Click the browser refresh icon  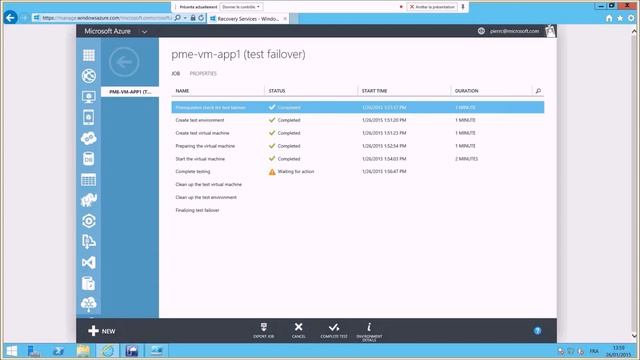tap(201, 18)
